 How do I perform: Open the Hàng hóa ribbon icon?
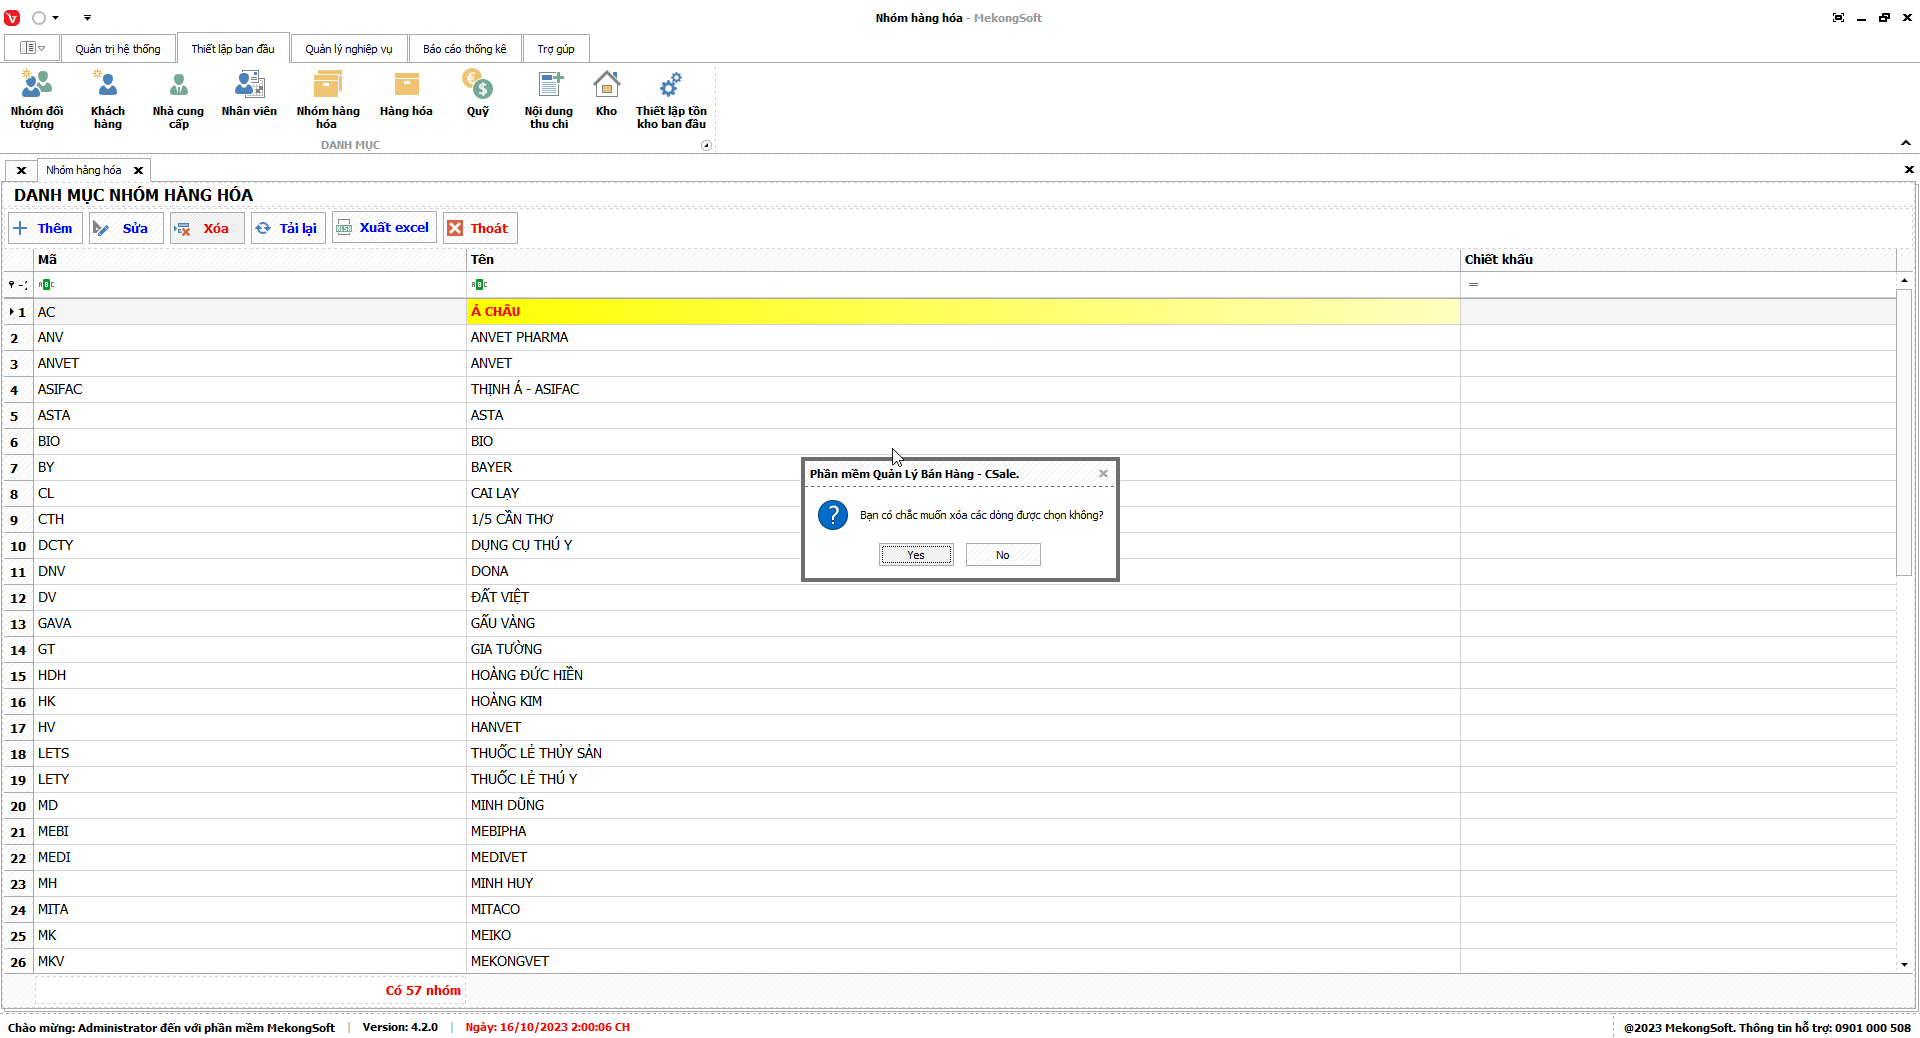(406, 95)
